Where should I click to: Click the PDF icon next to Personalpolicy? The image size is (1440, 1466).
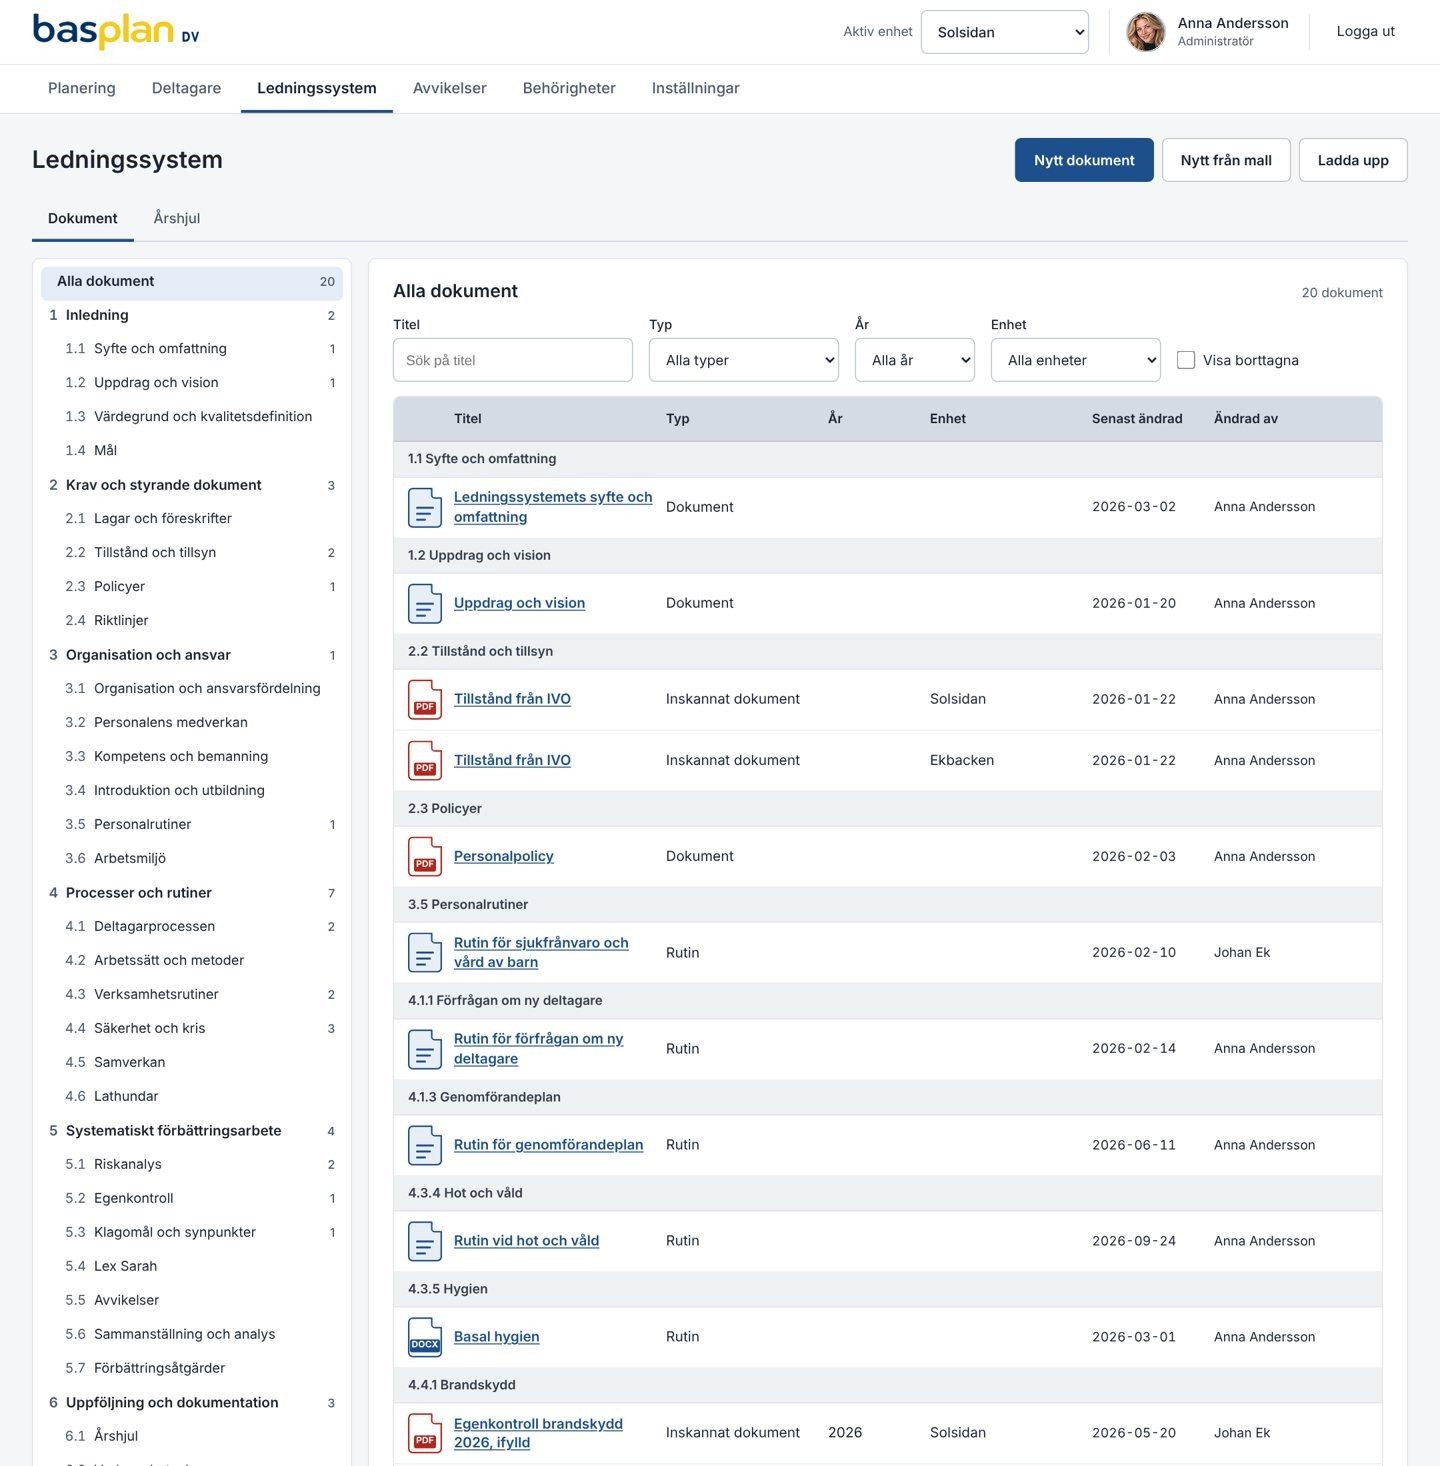(x=425, y=856)
